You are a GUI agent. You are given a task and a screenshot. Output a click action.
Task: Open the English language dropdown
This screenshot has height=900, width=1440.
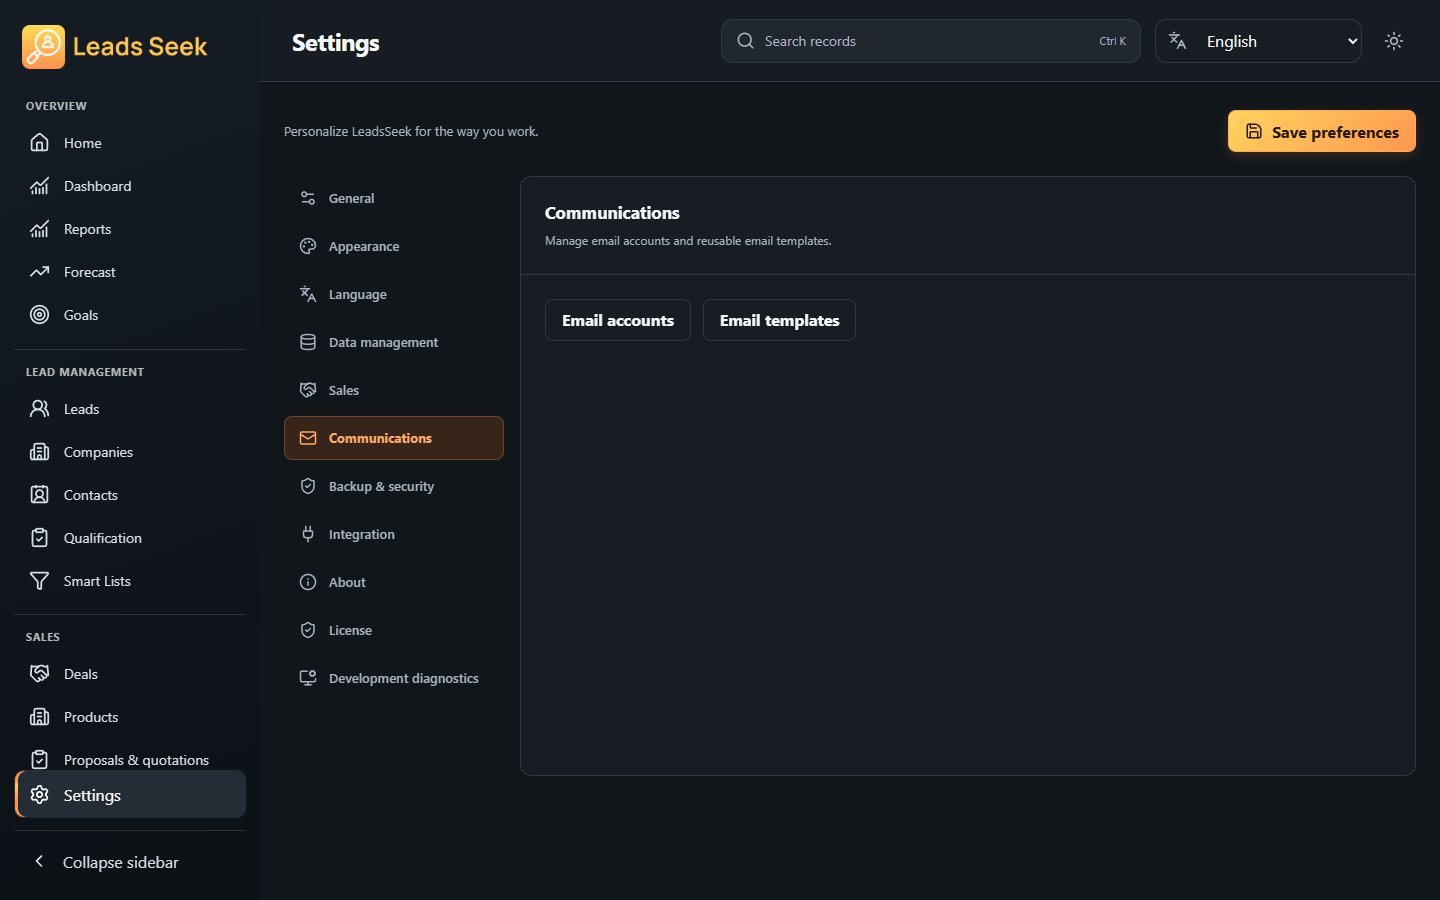click(1258, 41)
